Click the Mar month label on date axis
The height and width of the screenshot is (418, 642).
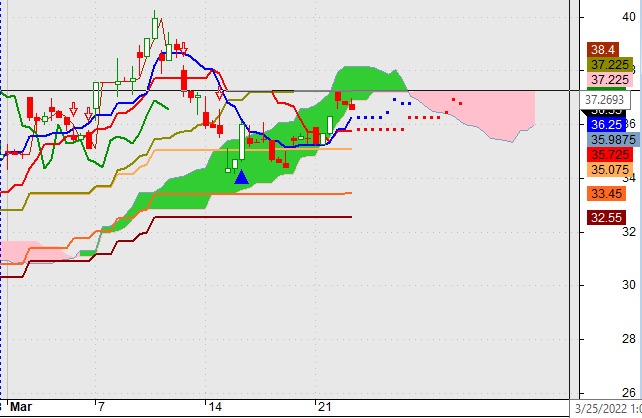coord(21,407)
